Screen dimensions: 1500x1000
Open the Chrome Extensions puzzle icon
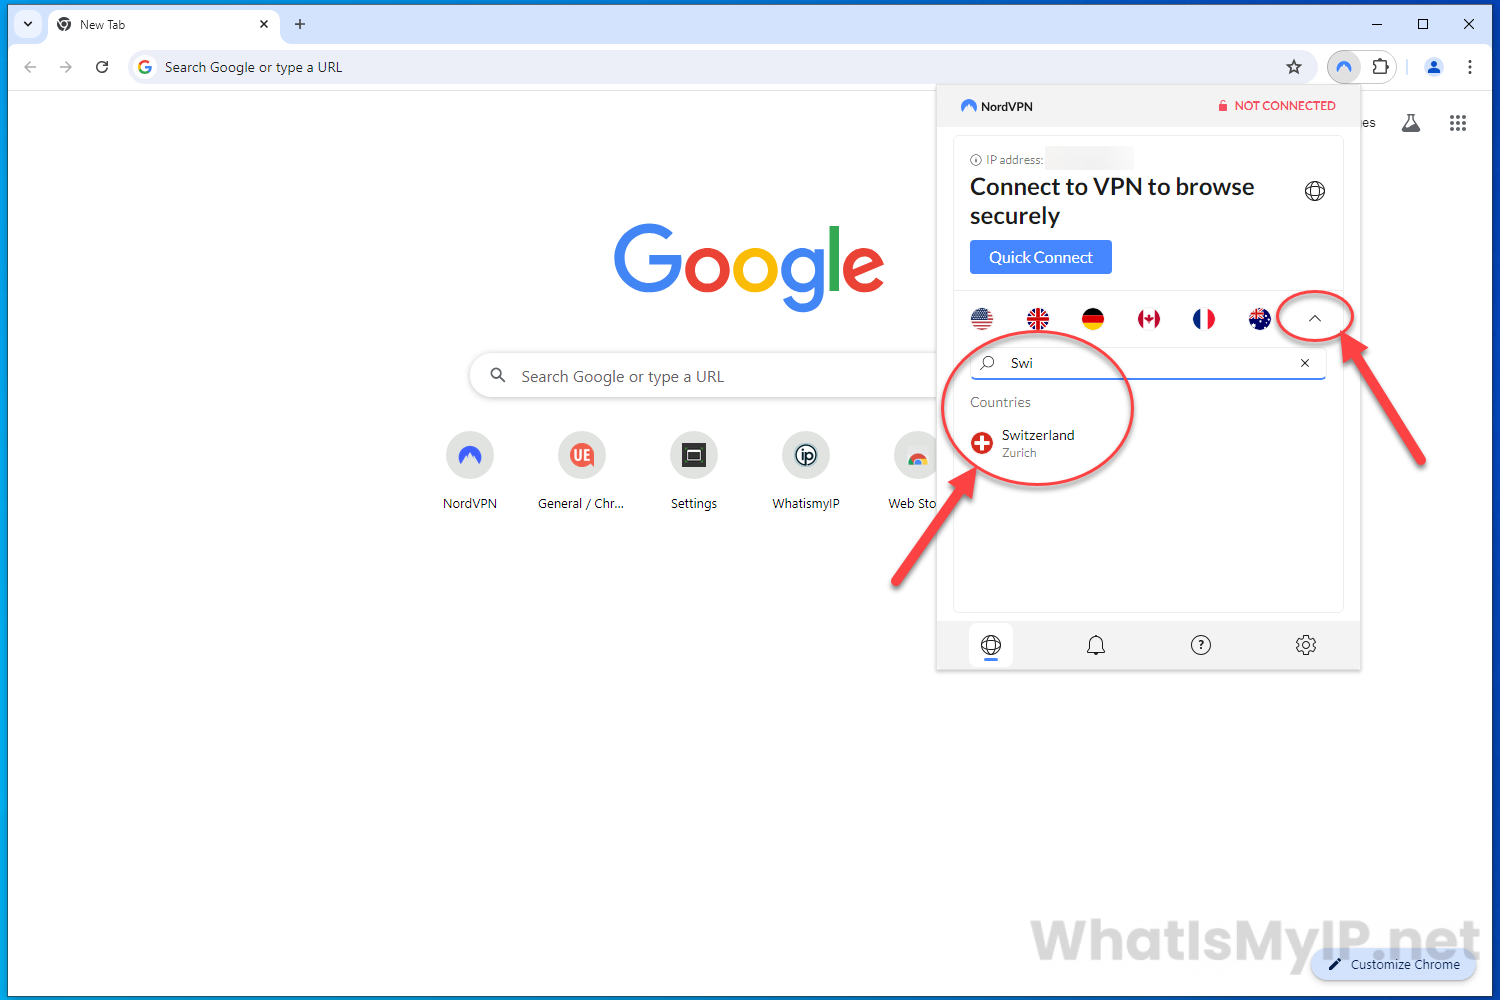tap(1380, 67)
